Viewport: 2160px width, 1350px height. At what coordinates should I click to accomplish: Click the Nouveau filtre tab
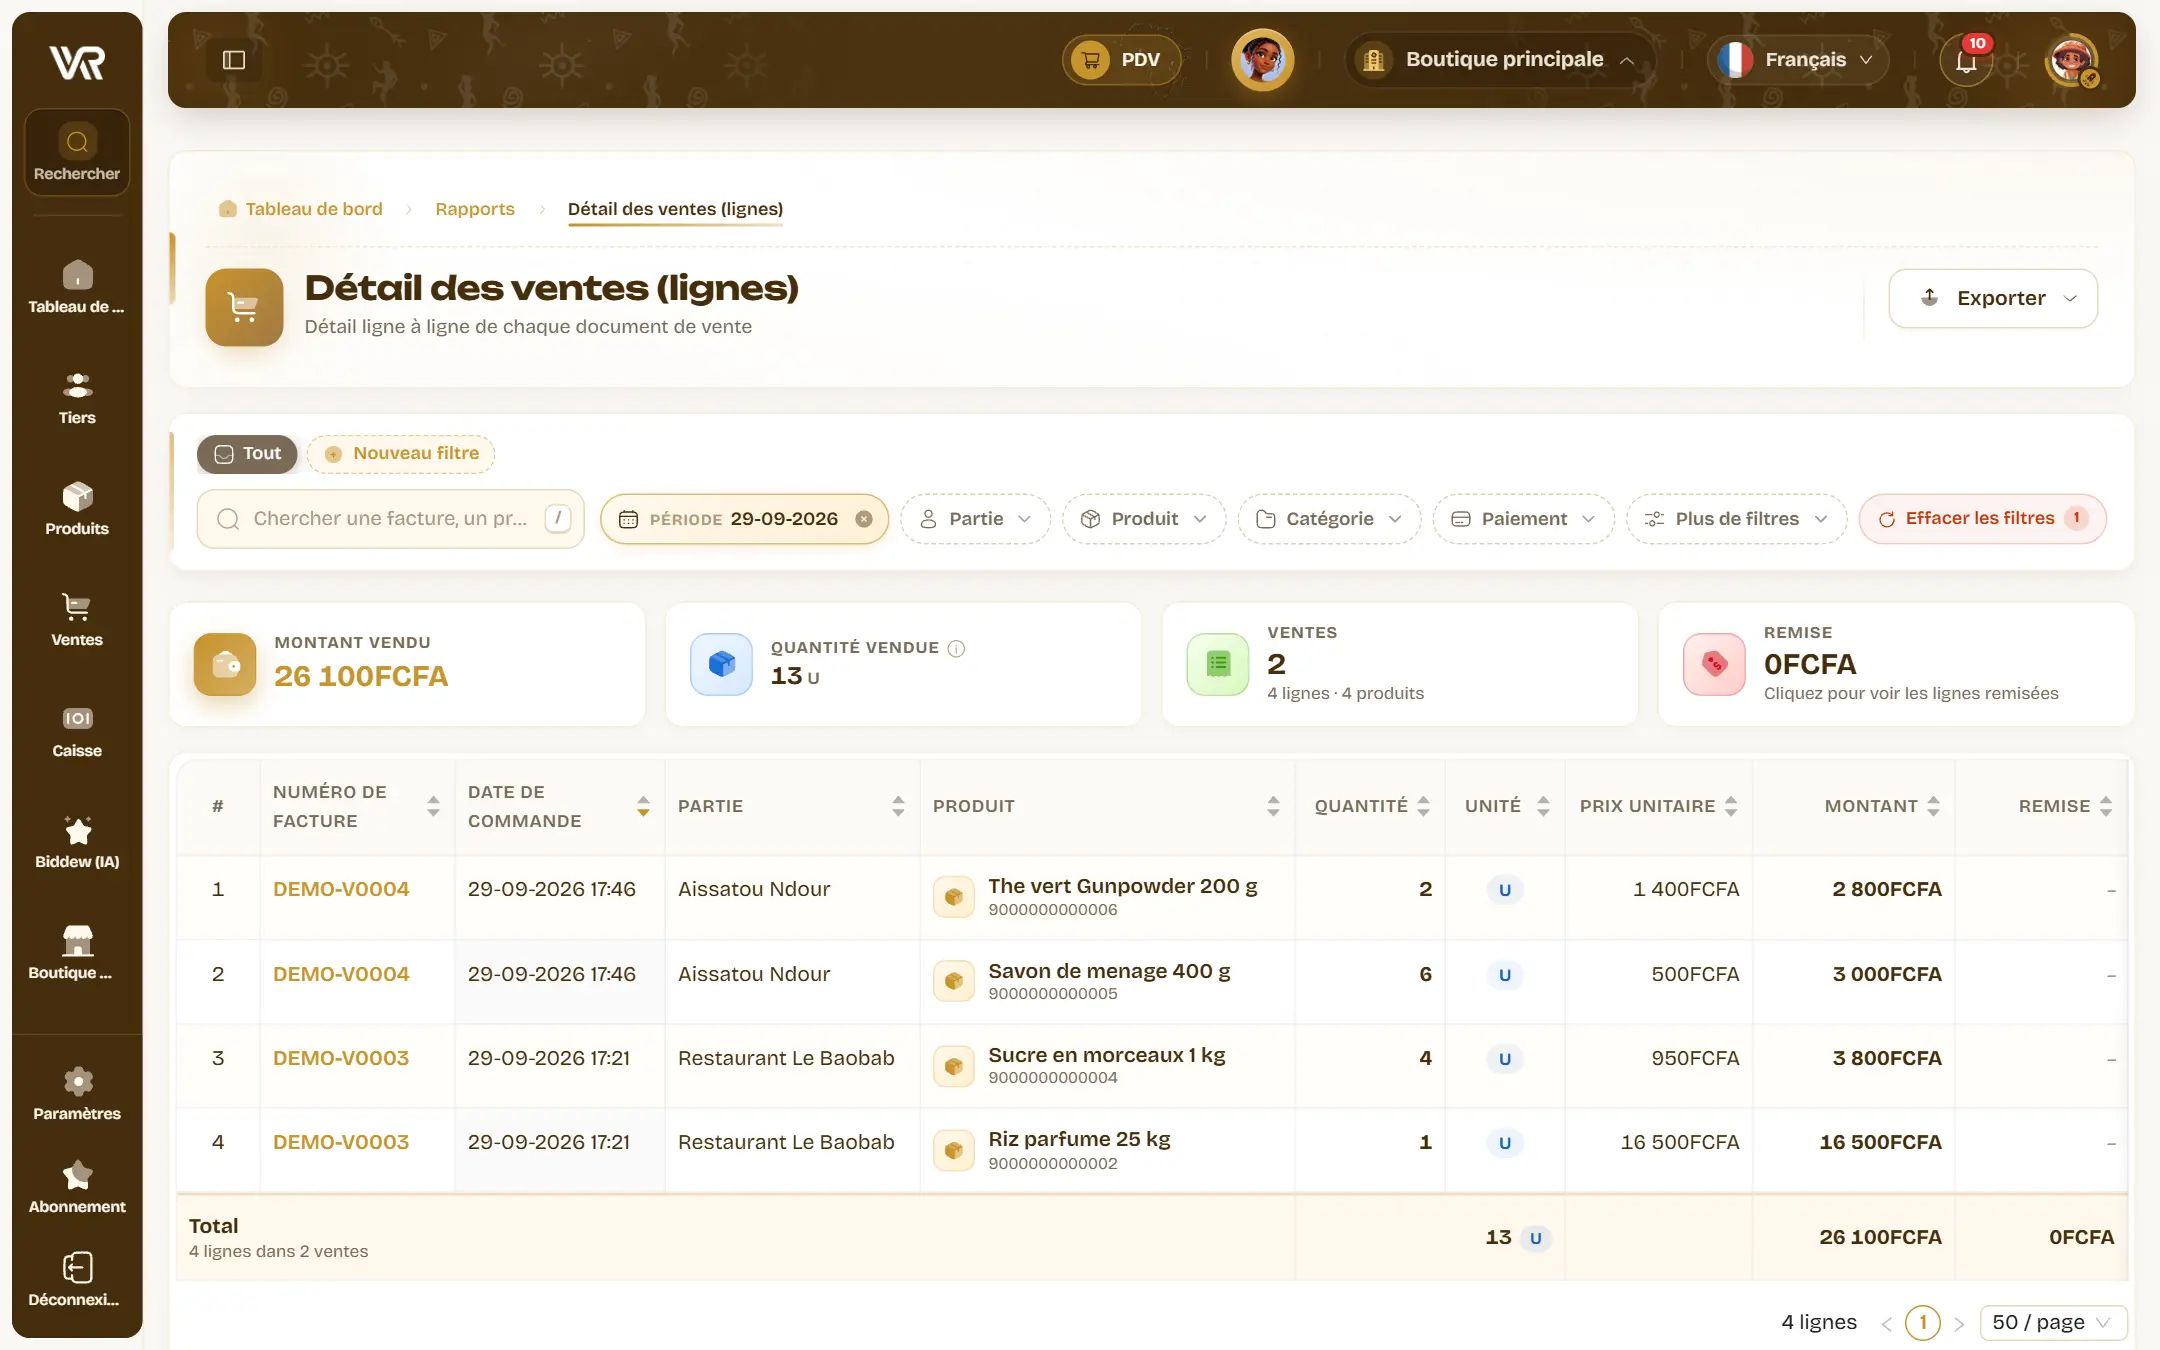[x=401, y=454]
